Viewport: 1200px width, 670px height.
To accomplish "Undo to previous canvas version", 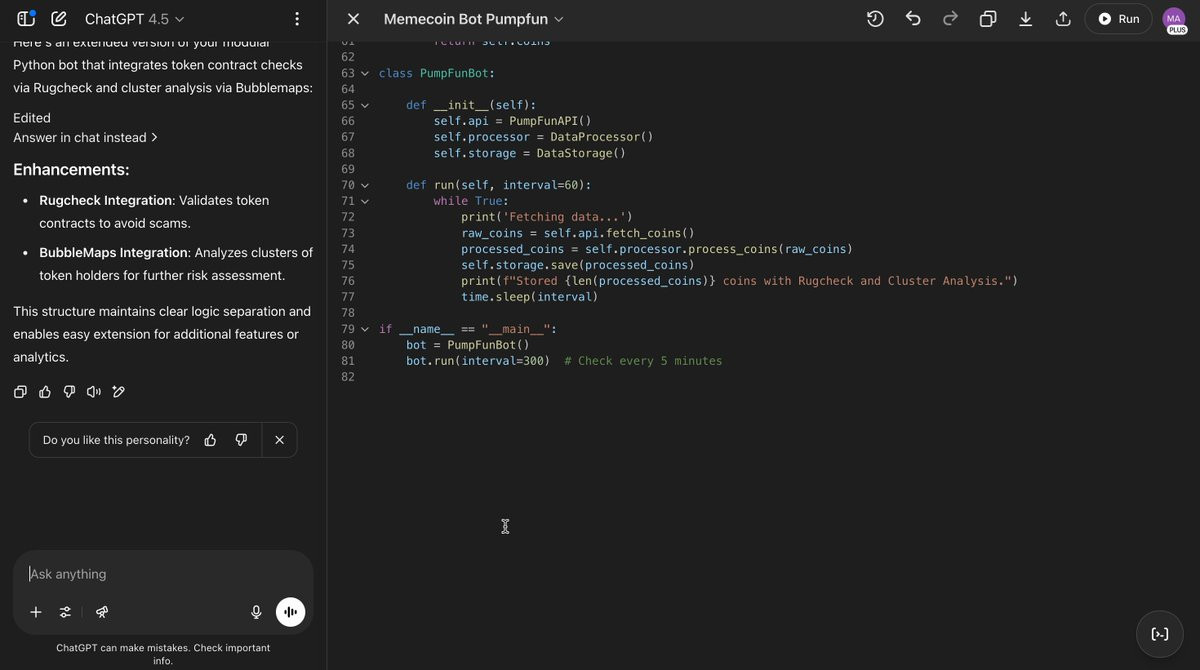I will [913, 19].
